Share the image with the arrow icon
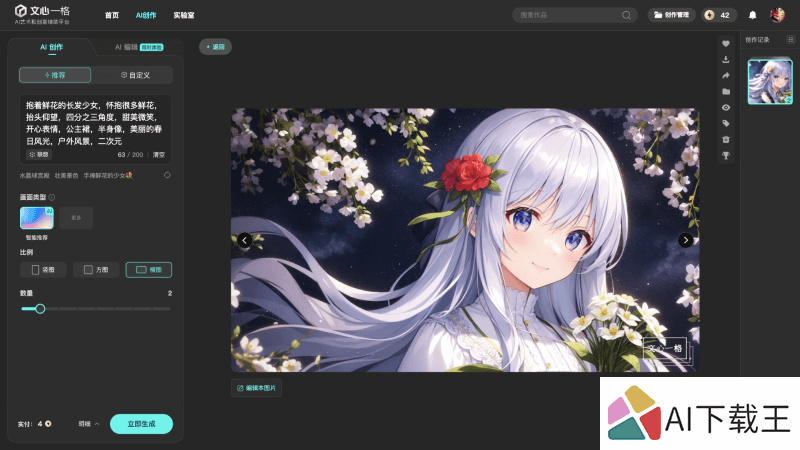 click(726, 76)
